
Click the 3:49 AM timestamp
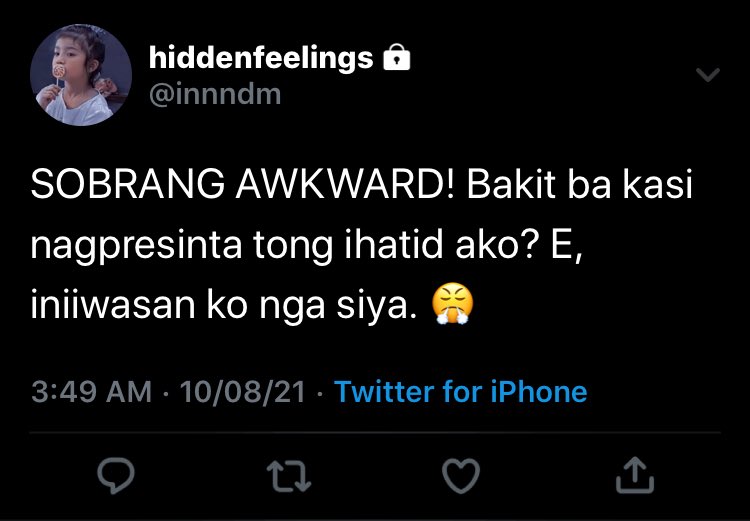click(91, 392)
